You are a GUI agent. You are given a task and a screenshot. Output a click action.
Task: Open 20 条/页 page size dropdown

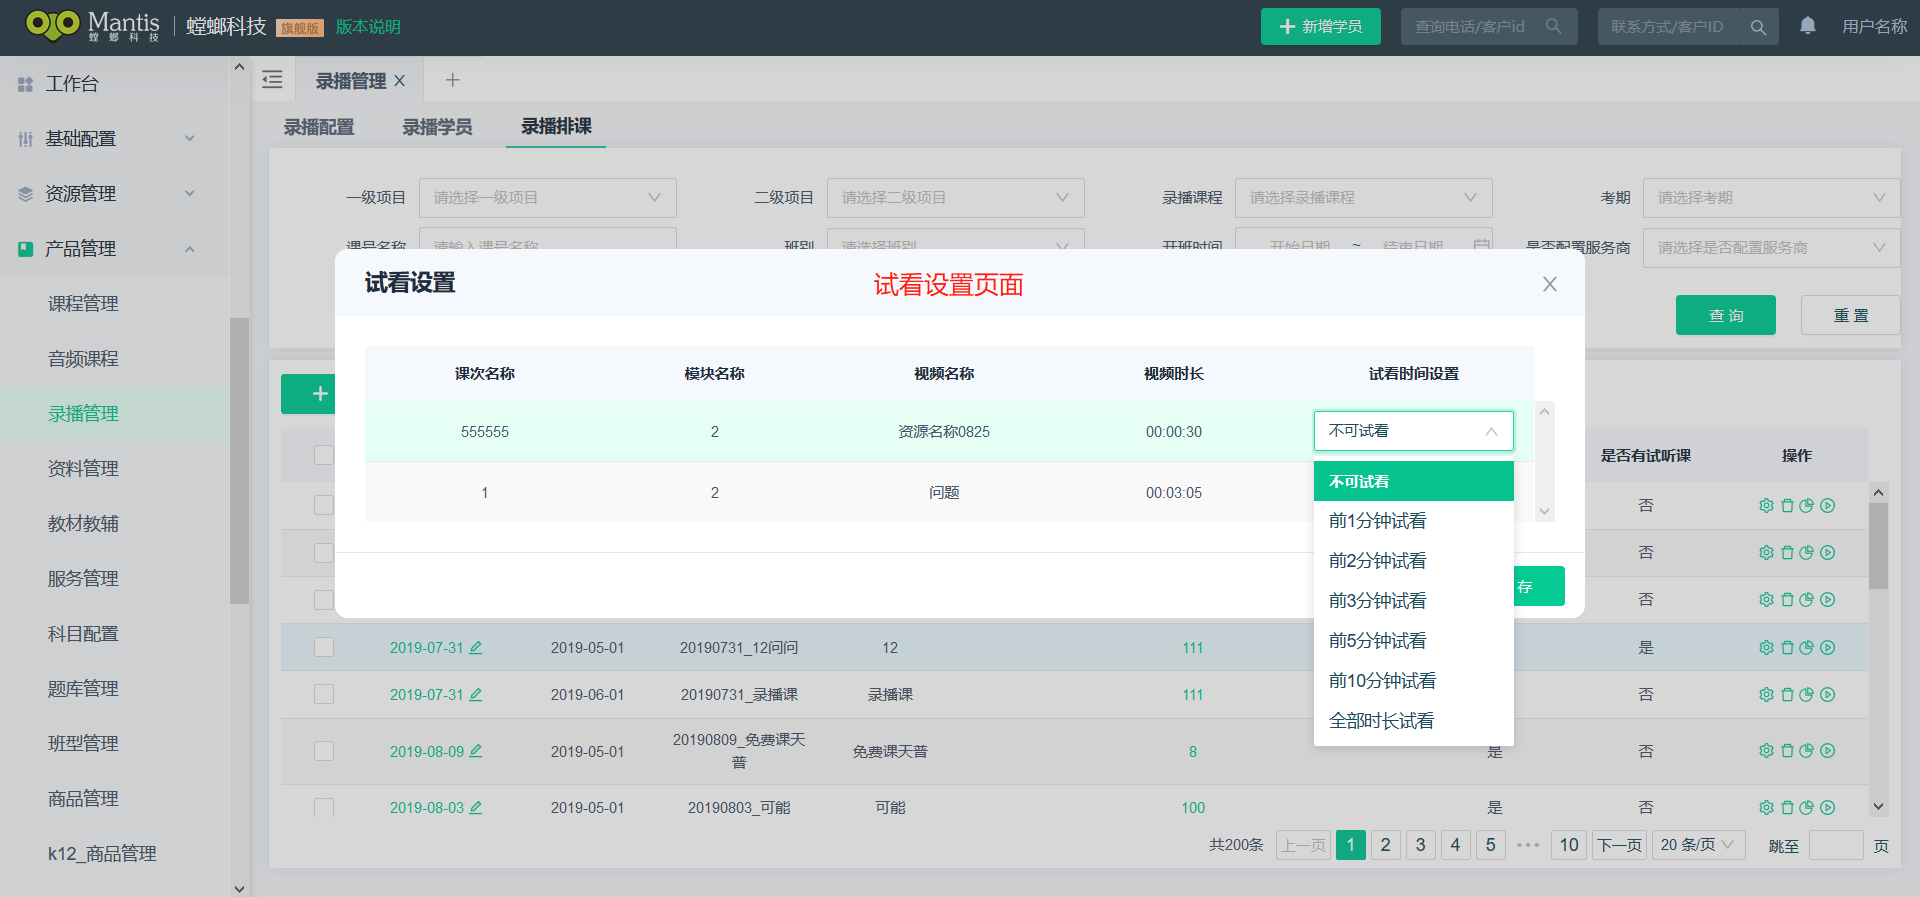[x=1699, y=845]
